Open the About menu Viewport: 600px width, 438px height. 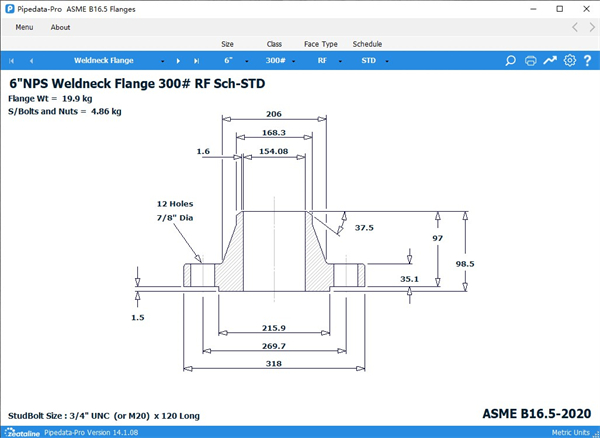coord(60,27)
